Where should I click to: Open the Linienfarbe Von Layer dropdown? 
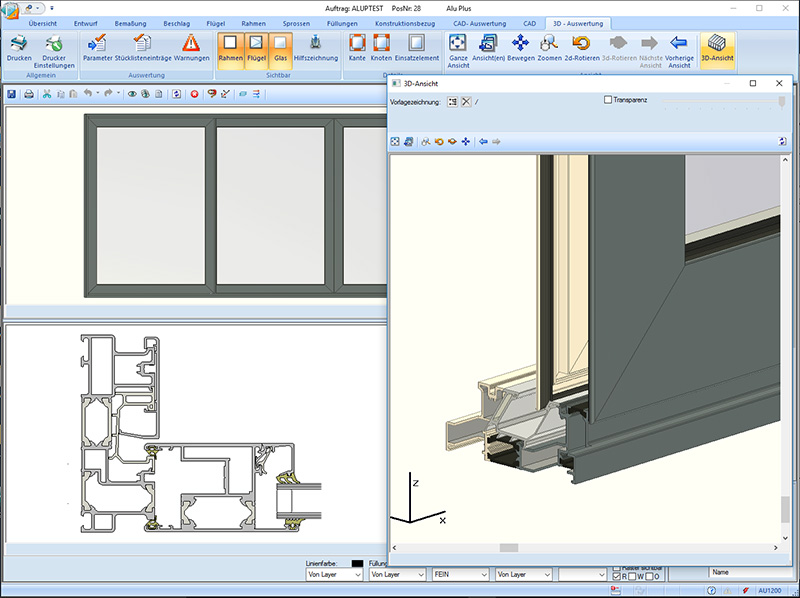[334, 575]
